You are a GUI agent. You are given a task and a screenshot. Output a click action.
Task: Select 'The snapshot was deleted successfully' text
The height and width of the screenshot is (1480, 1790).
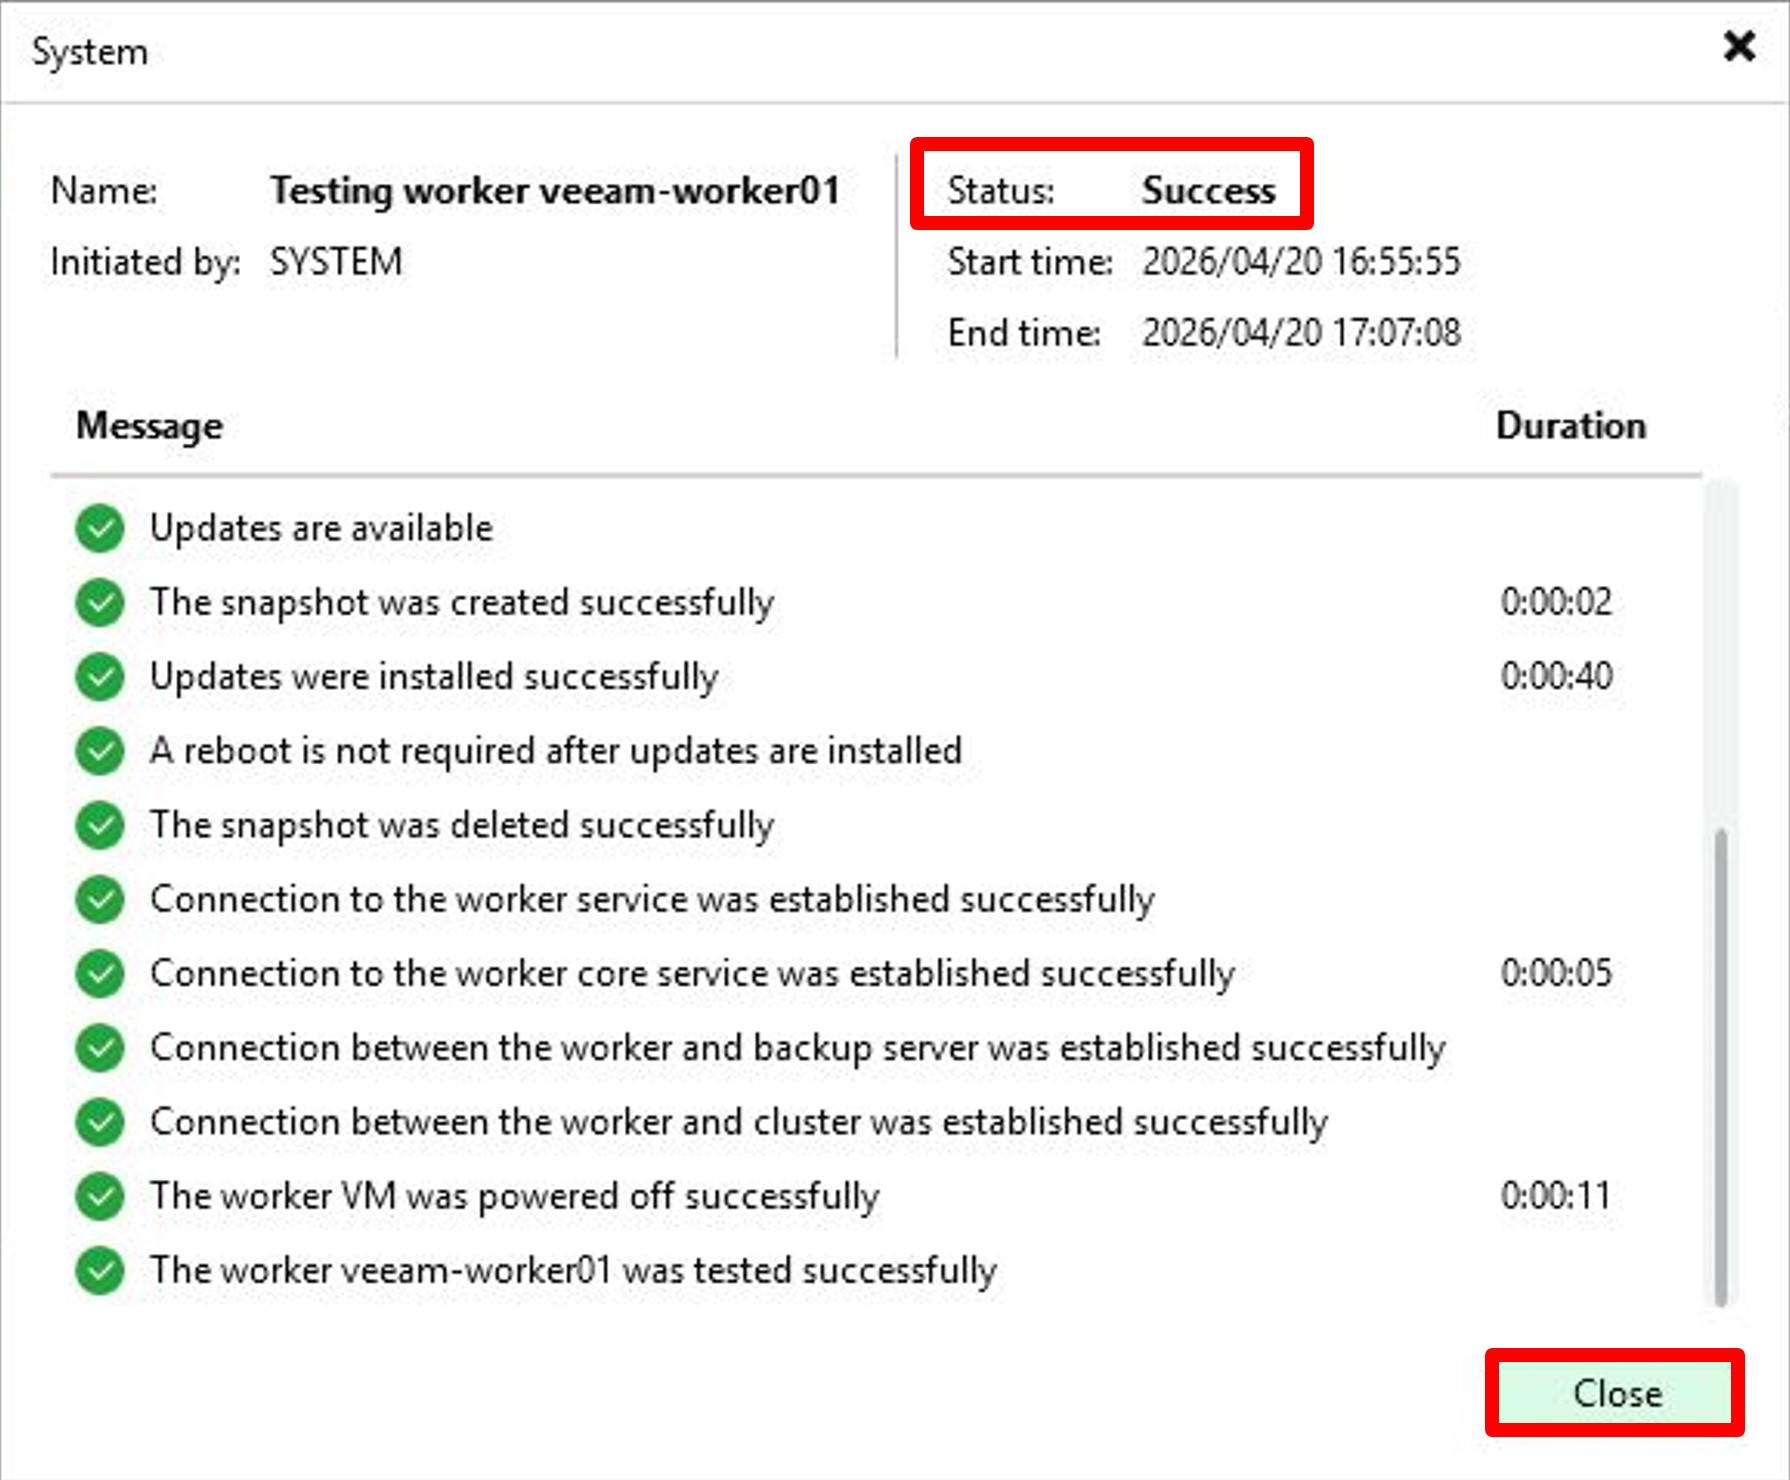pos(462,826)
